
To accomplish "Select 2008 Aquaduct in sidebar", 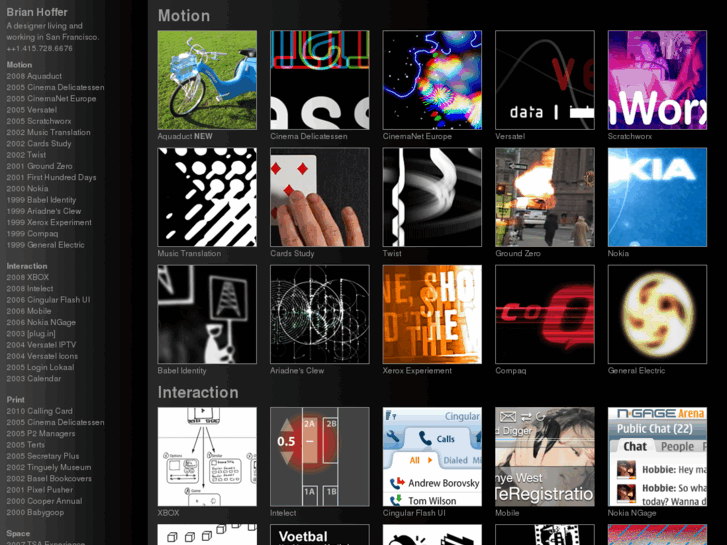I will click(x=34, y=76).
